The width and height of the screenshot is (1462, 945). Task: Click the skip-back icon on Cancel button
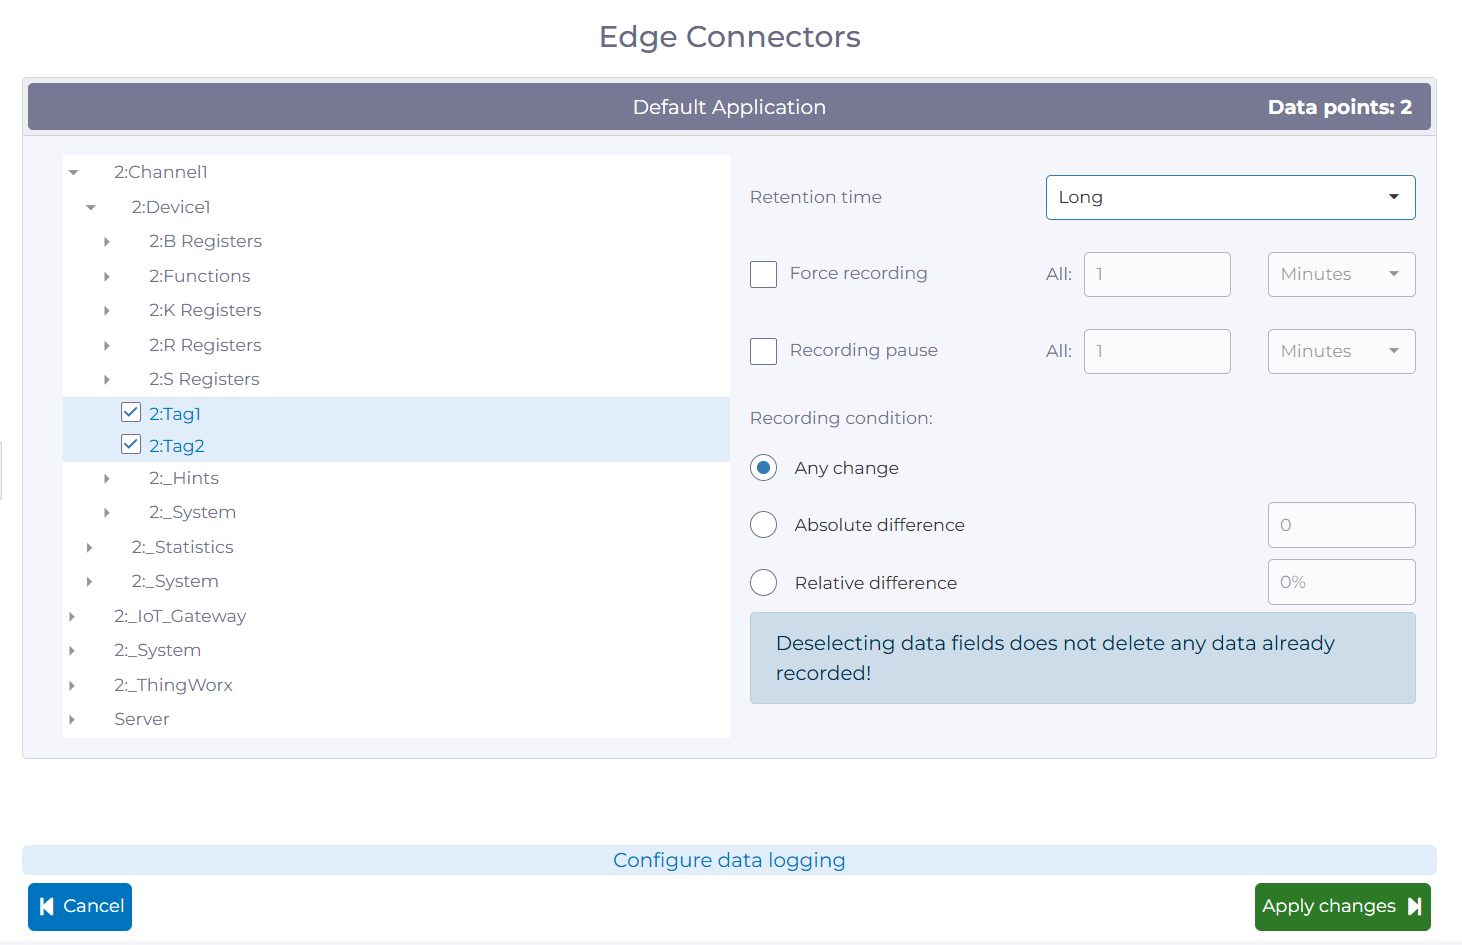(47, 906)
